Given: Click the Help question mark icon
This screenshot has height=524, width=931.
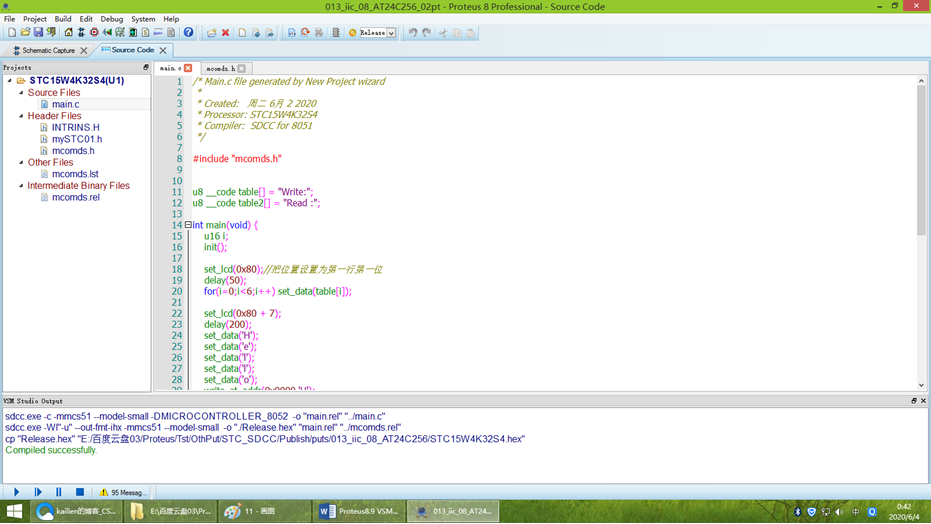Looking at the screenshot, I should [x=188, y=33].
